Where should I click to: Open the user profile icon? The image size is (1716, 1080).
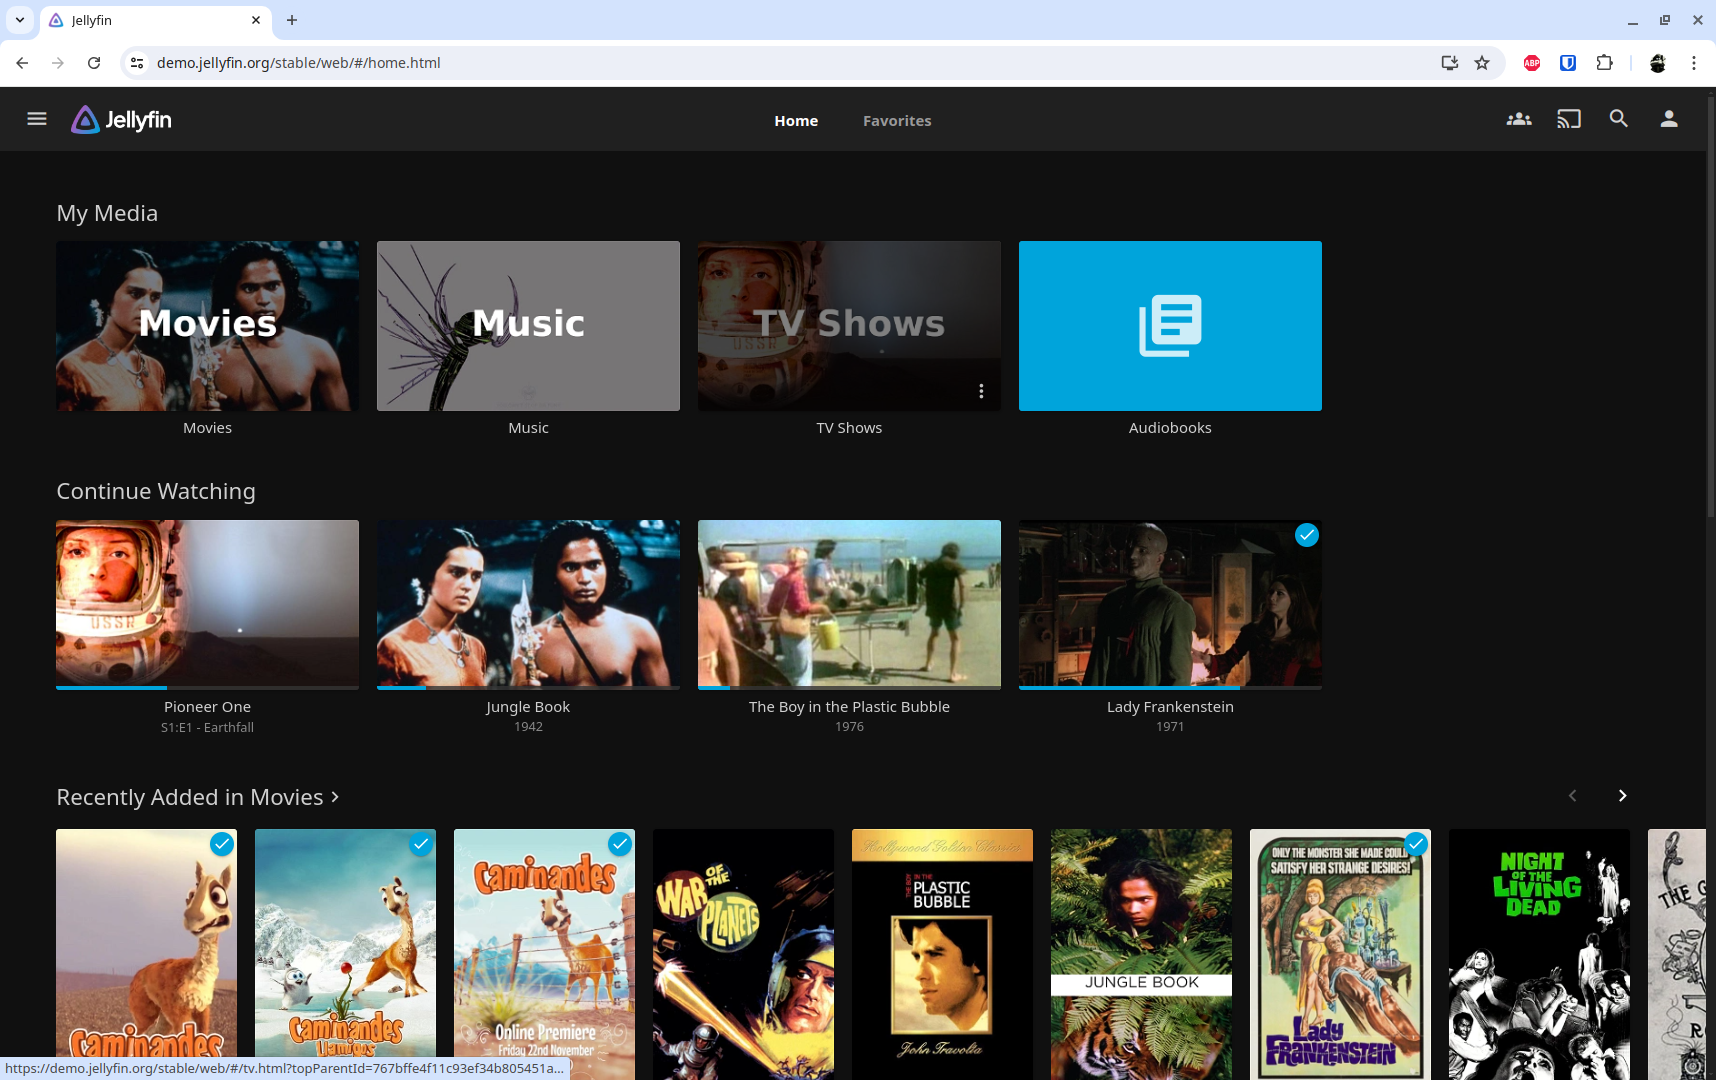click(1669, 119)
